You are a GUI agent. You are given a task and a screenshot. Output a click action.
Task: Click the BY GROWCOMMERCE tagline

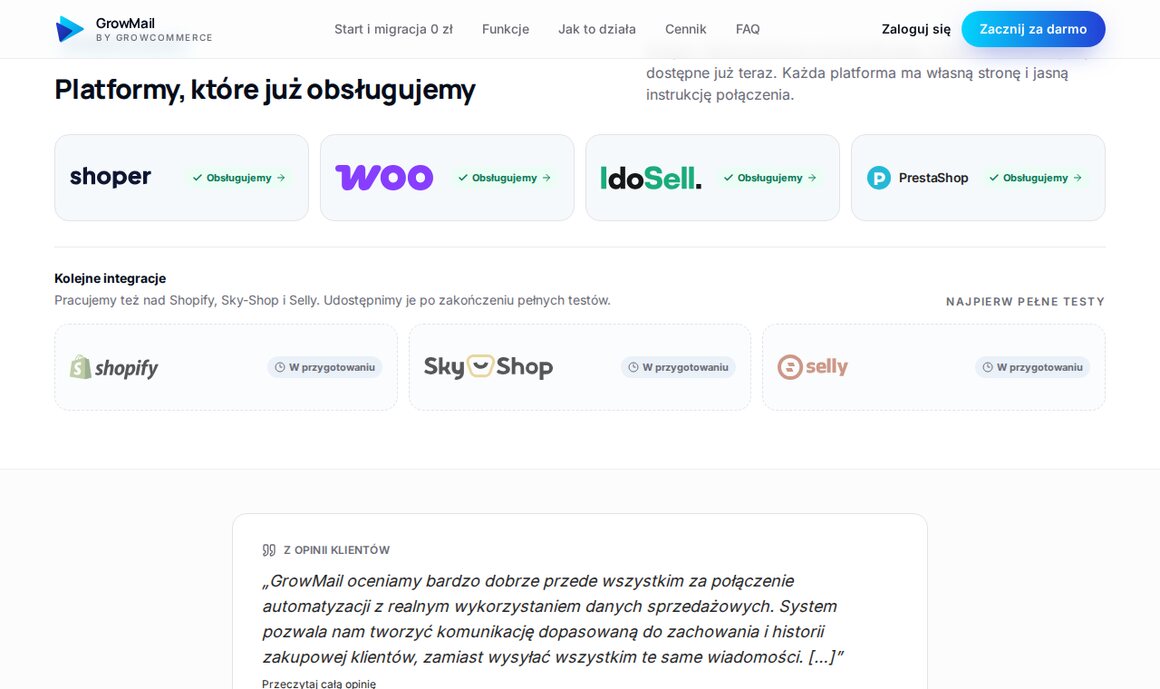pyautogui.click(x=154, y=38)
